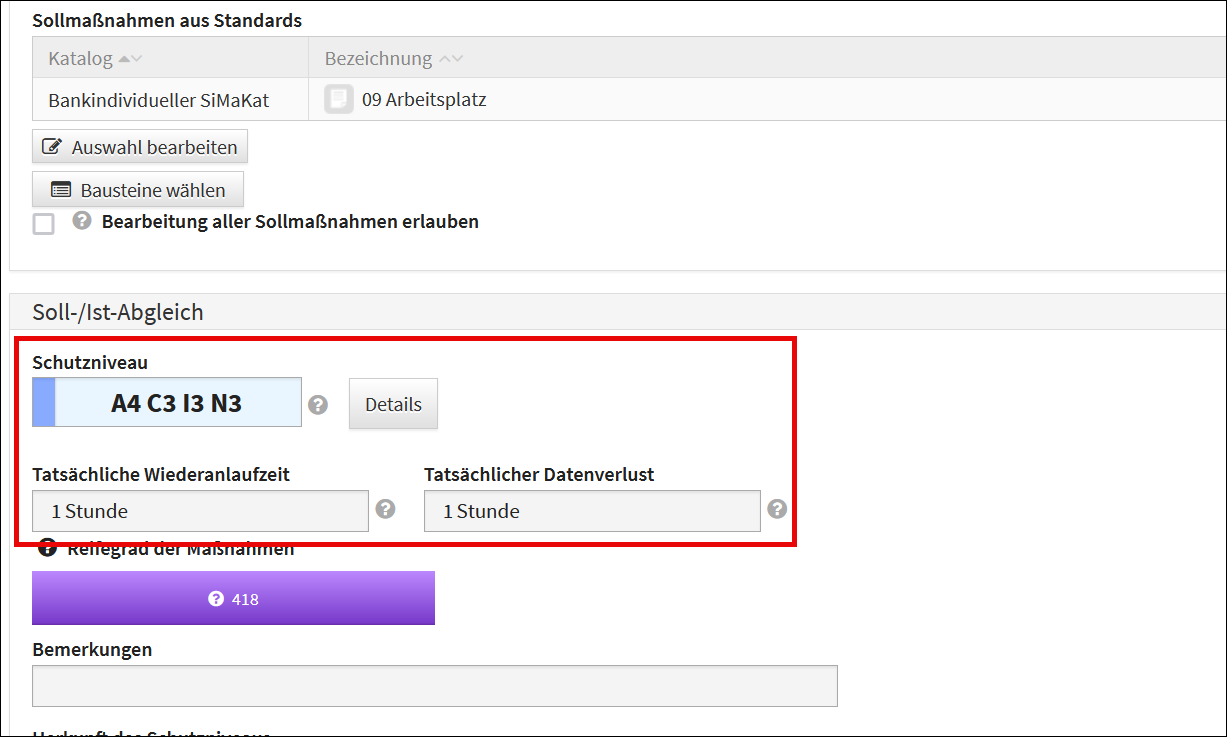Click the help icon beside Schutzniveau field
The height and width of the screenshot is (737, 1227).
318,405
